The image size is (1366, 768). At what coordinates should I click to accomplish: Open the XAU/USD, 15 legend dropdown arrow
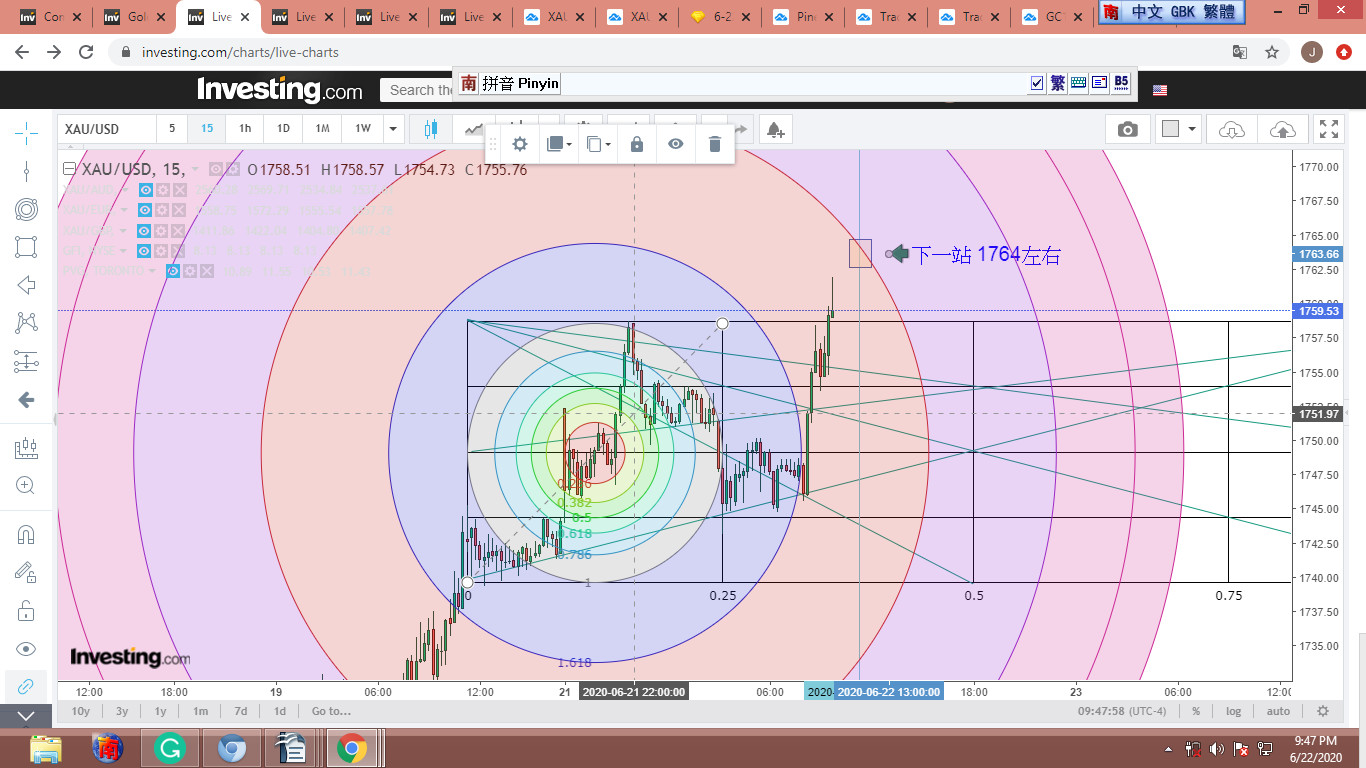click(195, 170)
